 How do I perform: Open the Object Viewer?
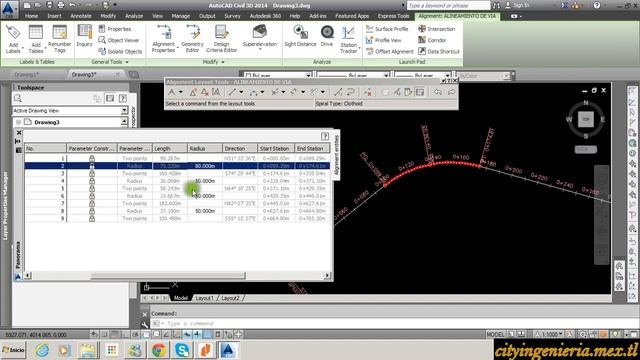click(119, 40)
